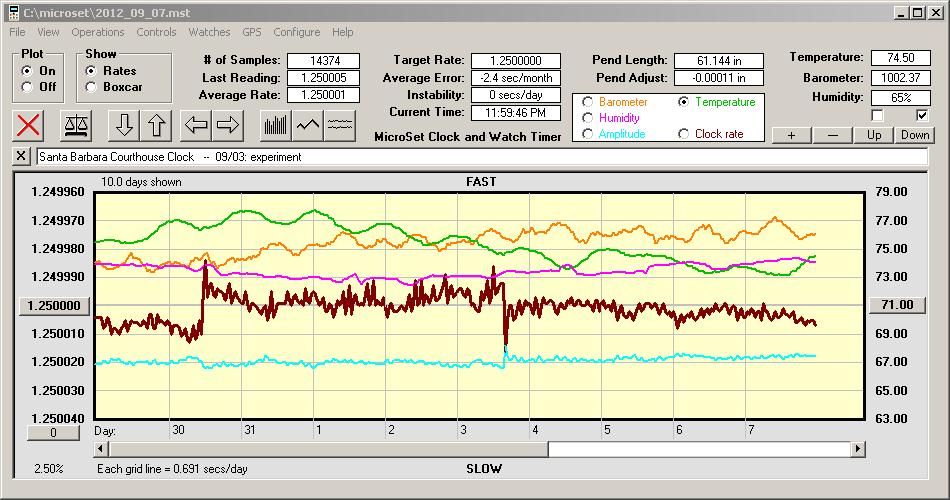Screen dimensions: 950x500
Task: Select the wavy multi-line graph icon
Action: (339, 125)
